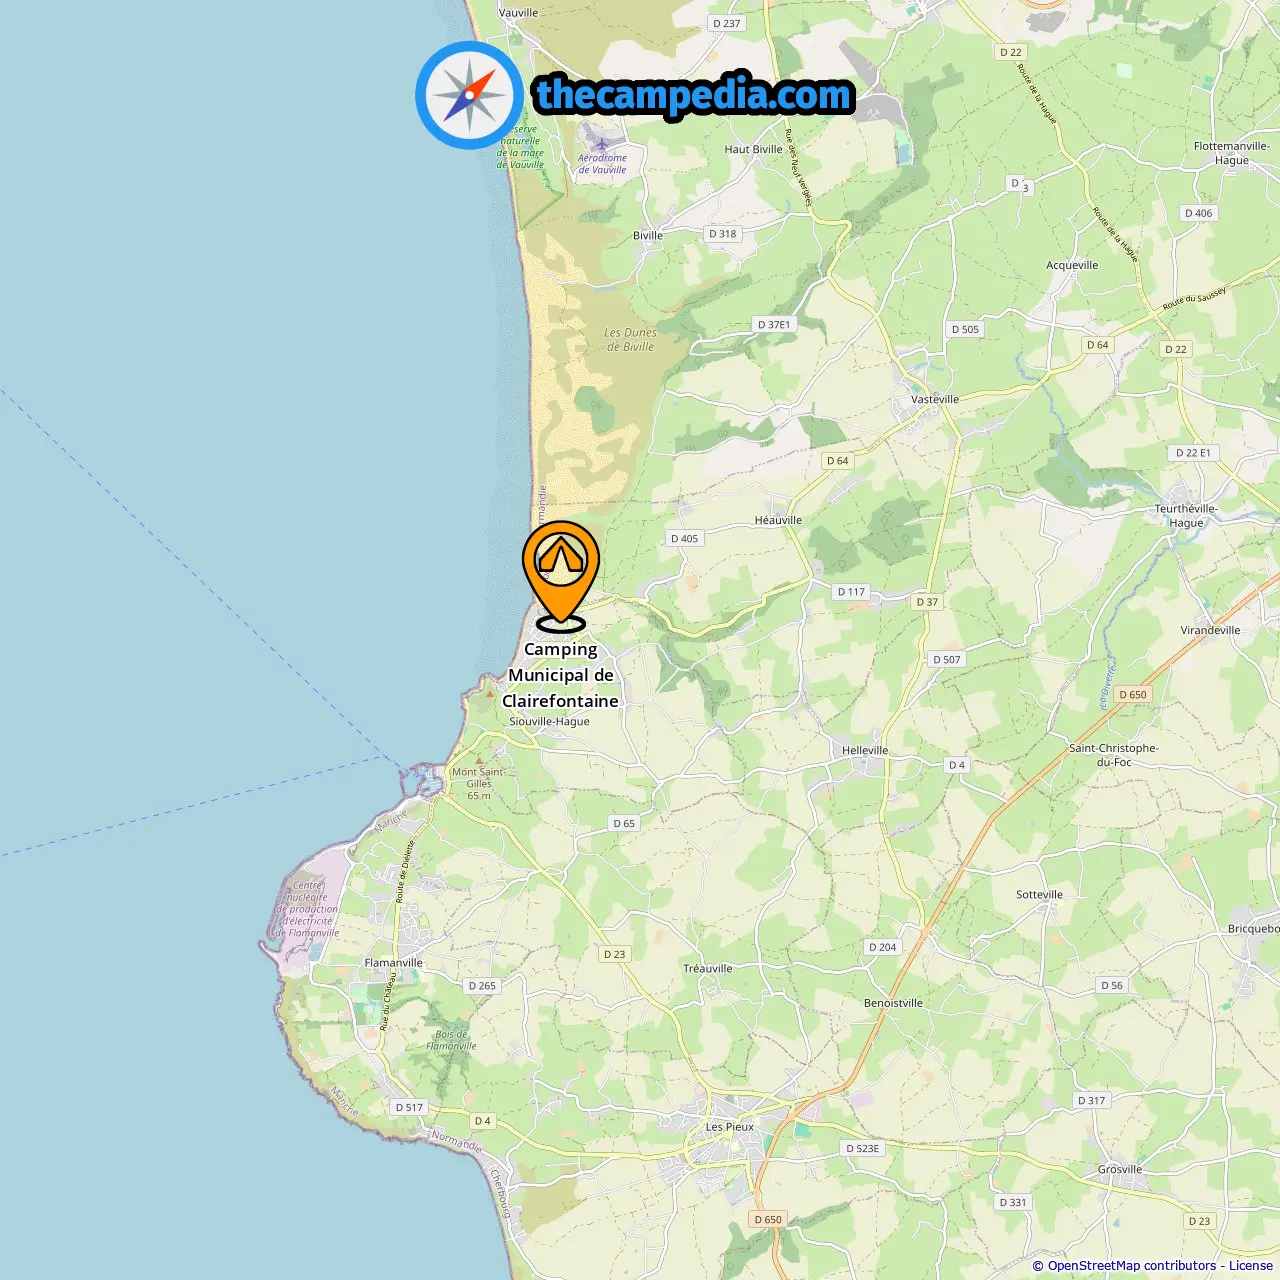The height and width of the screenshot is (1280, 1280).
Task: Click the Tréauville village label
Action: tap(708, 968)
